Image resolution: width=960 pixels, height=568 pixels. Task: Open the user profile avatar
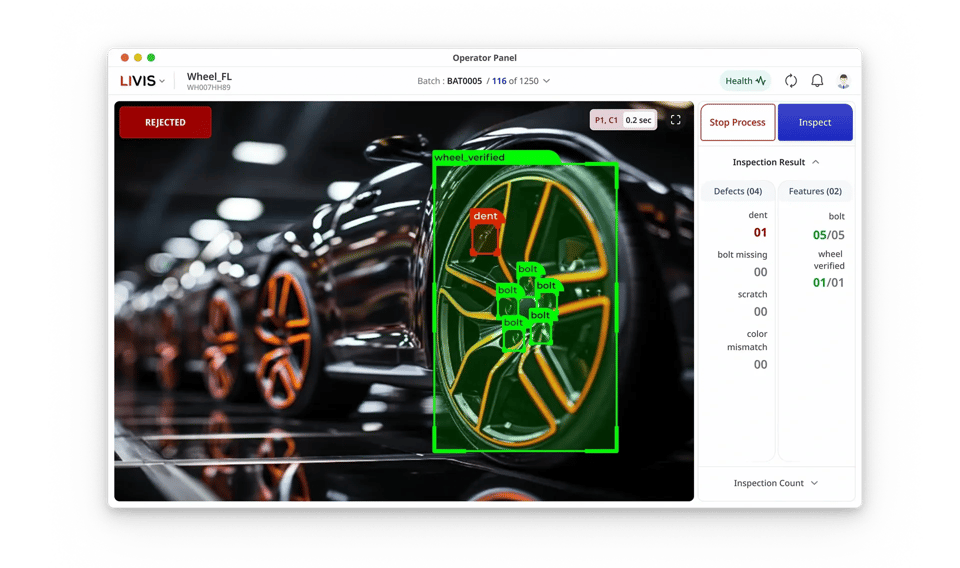click(x=843, y=81)
